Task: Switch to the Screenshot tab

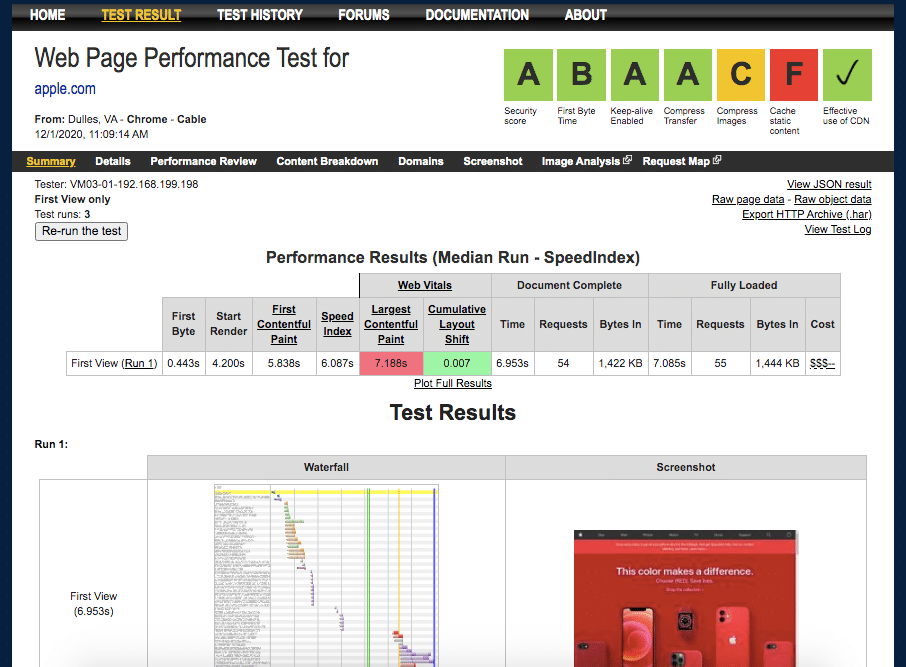Action: pos(493,161)
